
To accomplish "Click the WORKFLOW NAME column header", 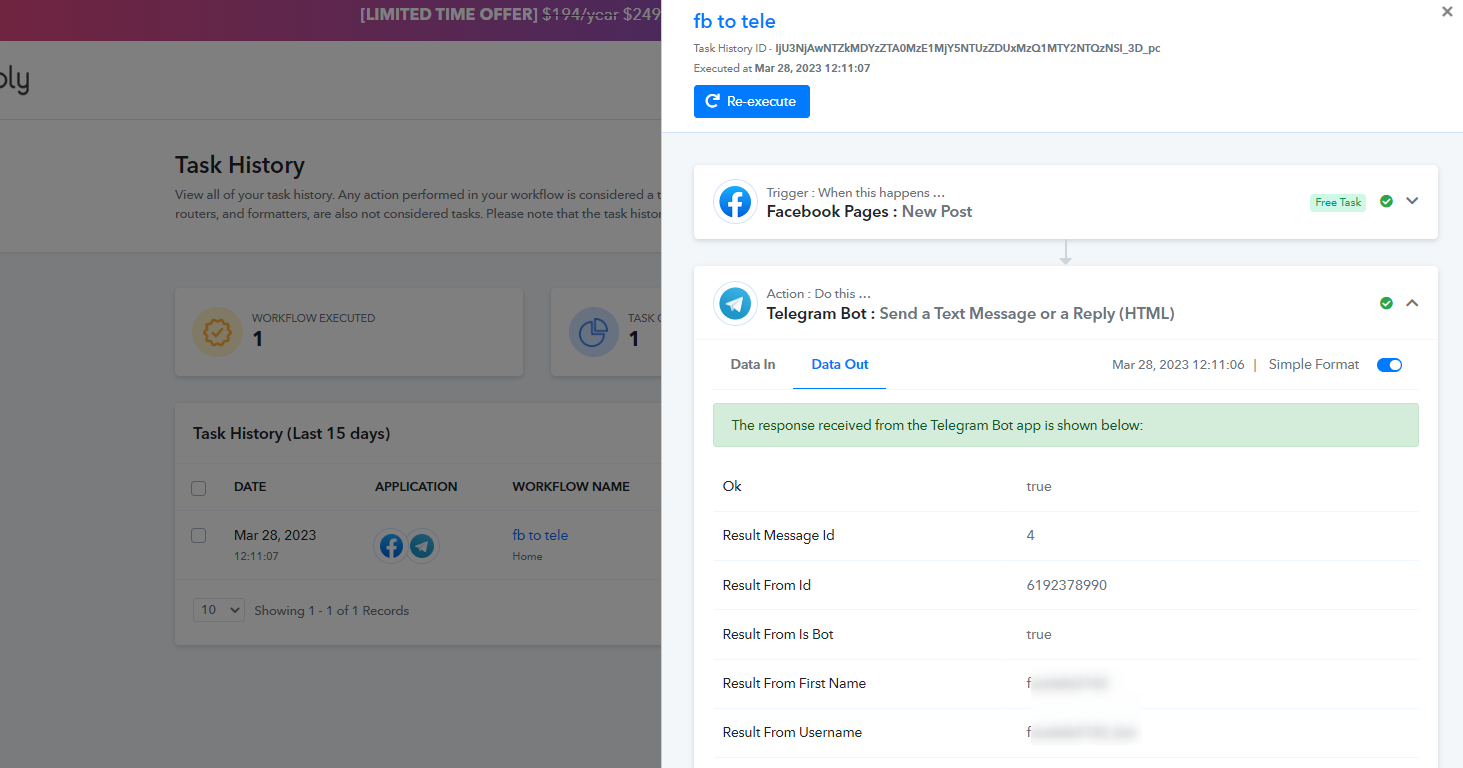I will coord(571,487).
